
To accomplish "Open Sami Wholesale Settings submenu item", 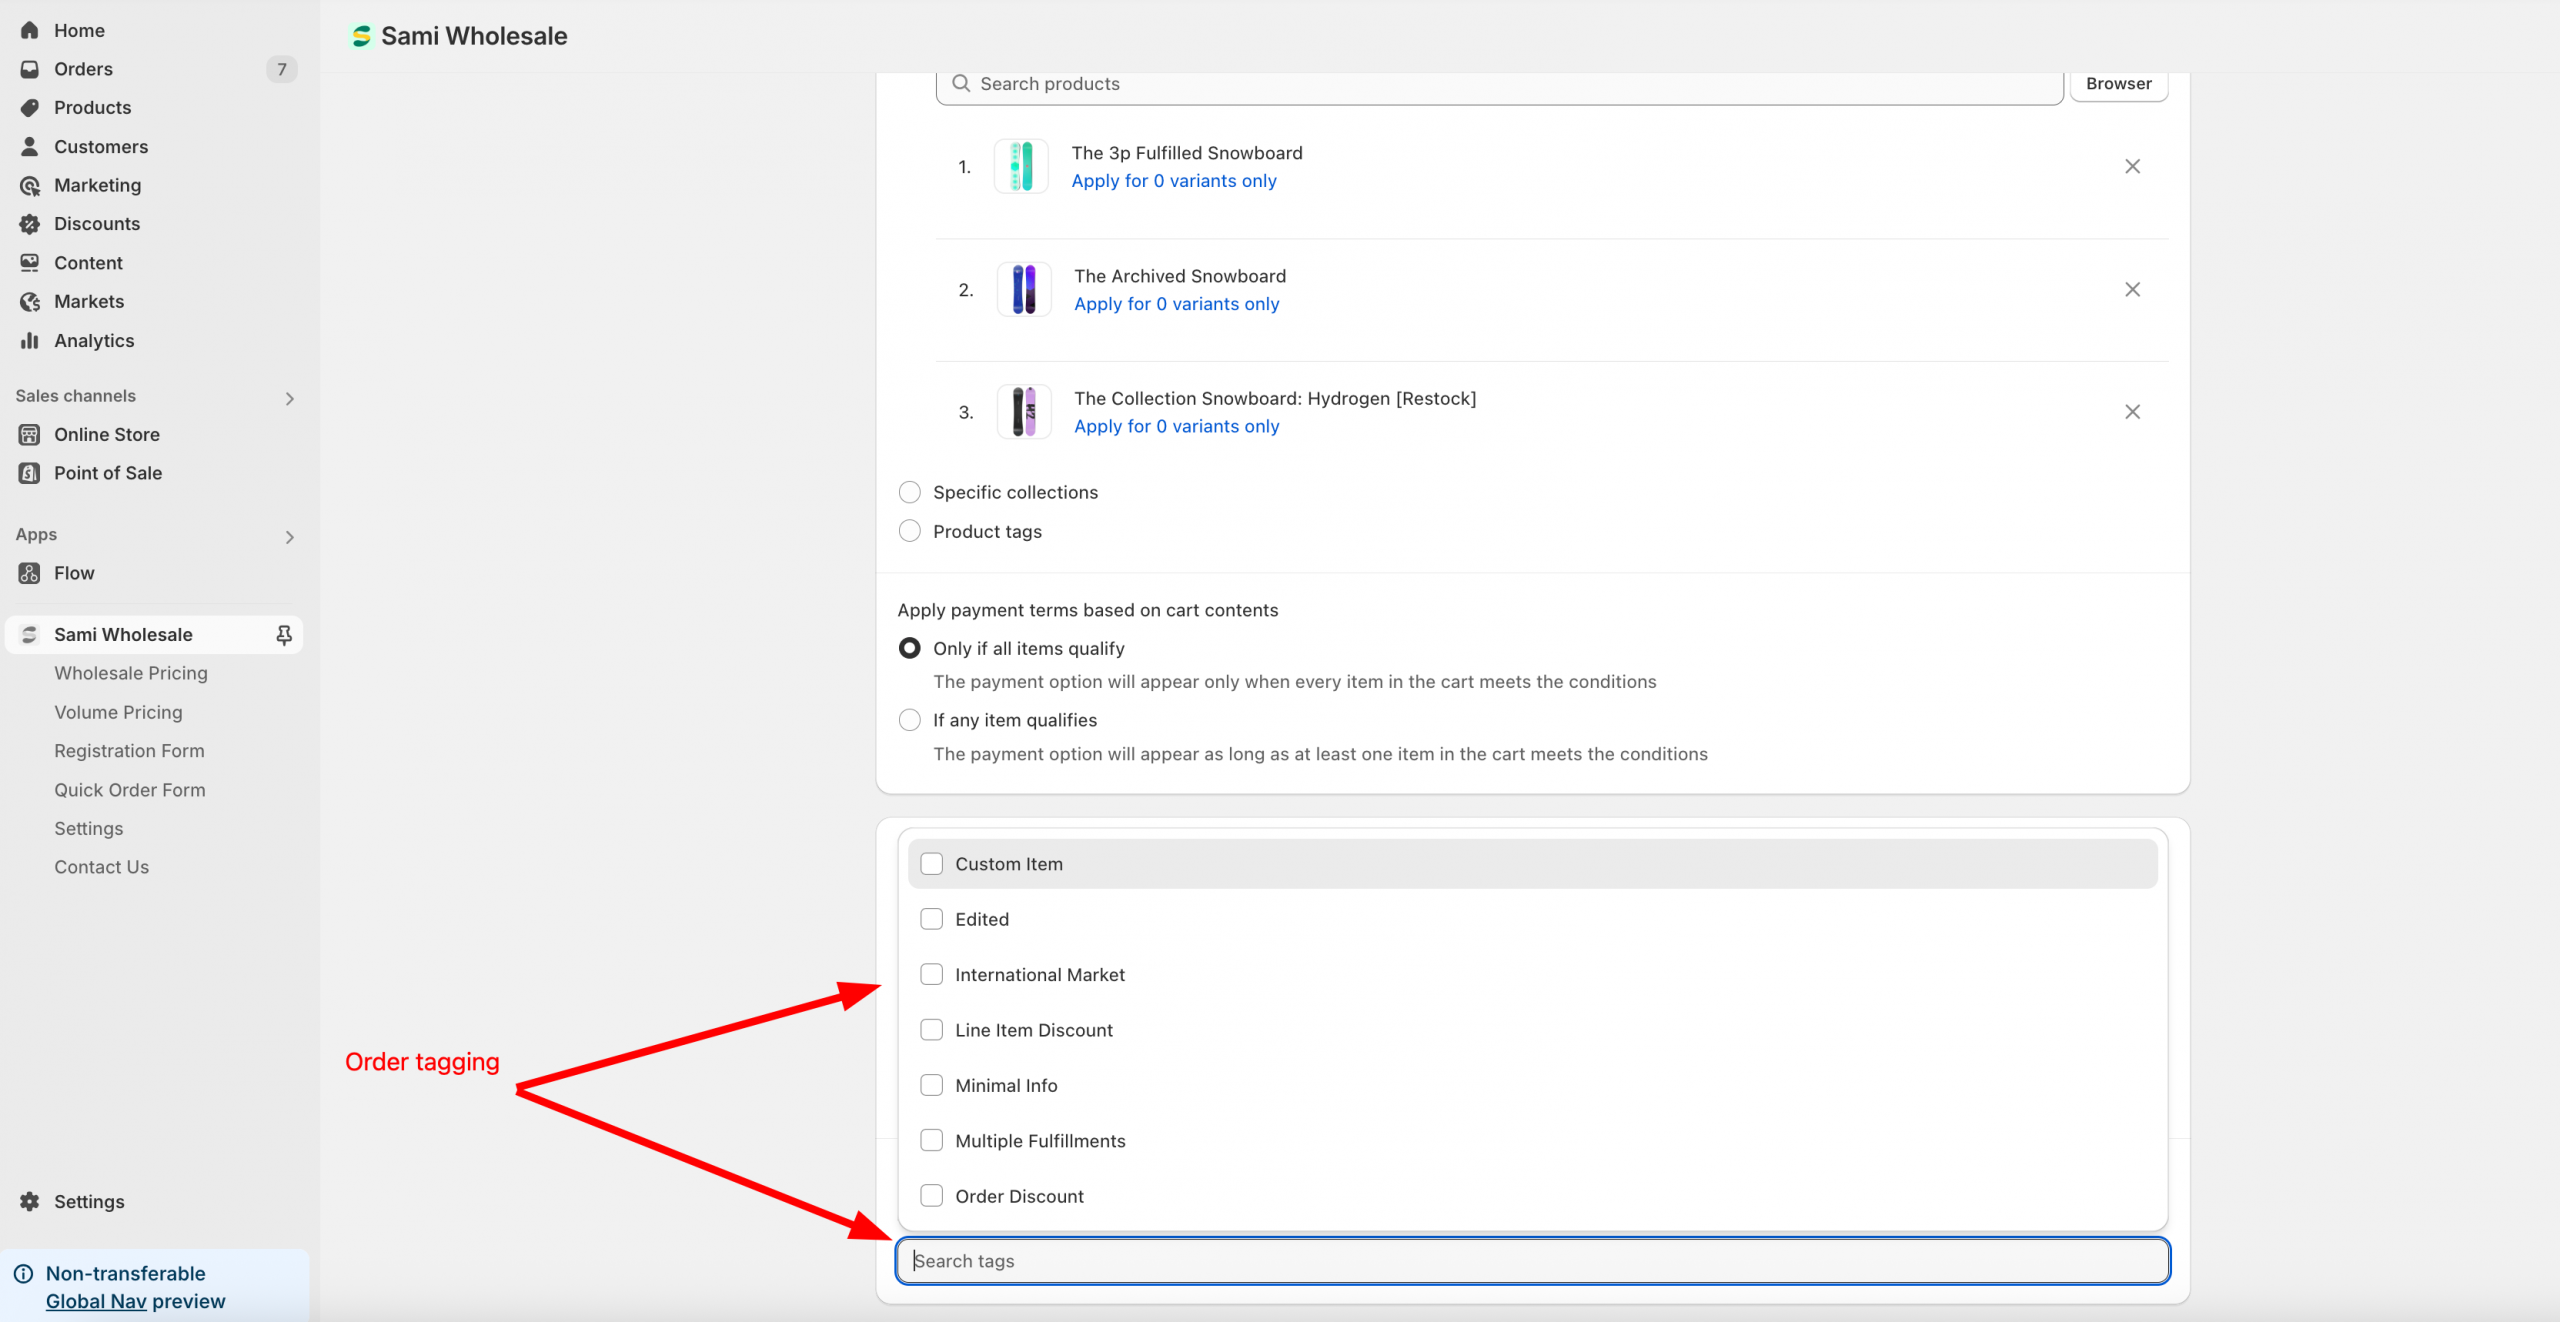I will tap(89, 829).
